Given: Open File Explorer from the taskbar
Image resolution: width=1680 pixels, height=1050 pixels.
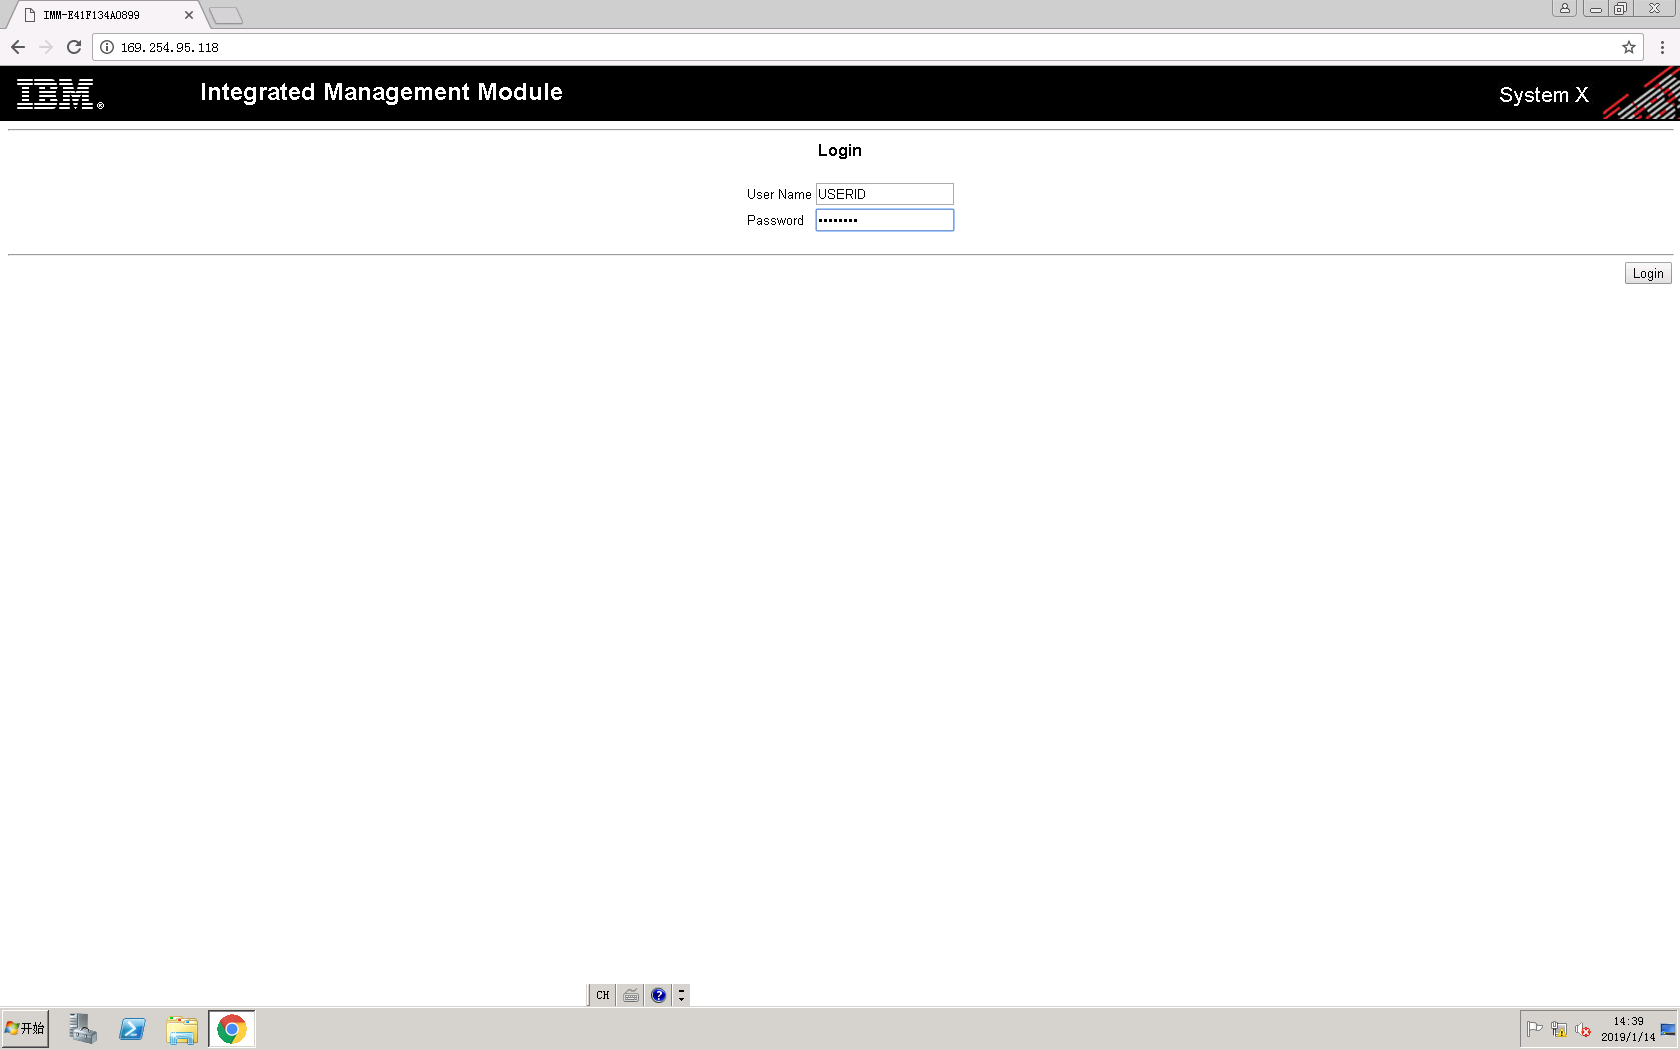Looking at the screenshot, I should pyautogui.click(x=181, y=1028).
